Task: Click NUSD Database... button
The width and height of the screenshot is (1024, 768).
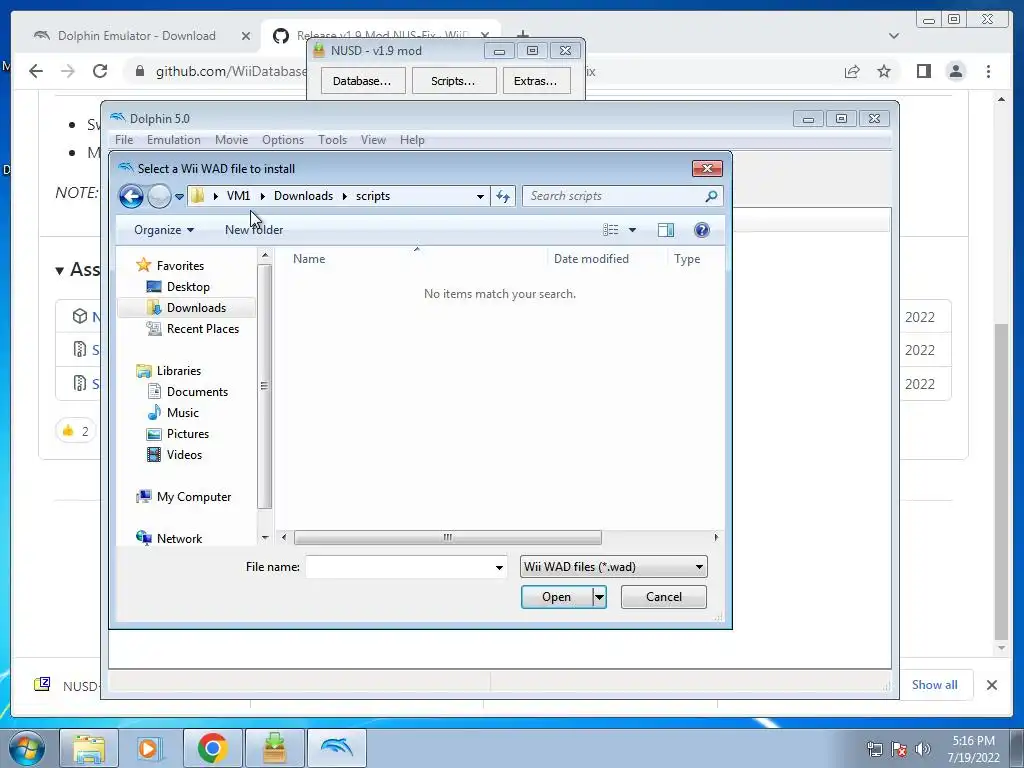Action: point(362,81)
